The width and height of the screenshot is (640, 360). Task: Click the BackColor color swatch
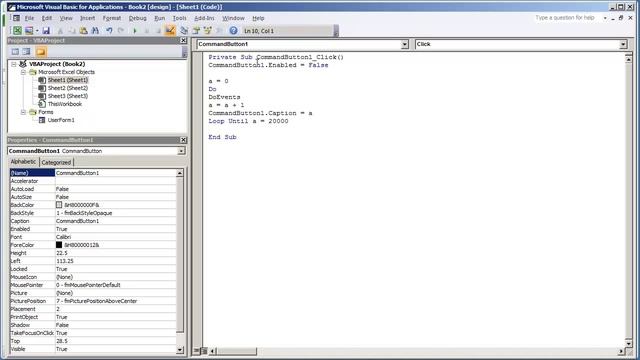(x=59, y=205)
